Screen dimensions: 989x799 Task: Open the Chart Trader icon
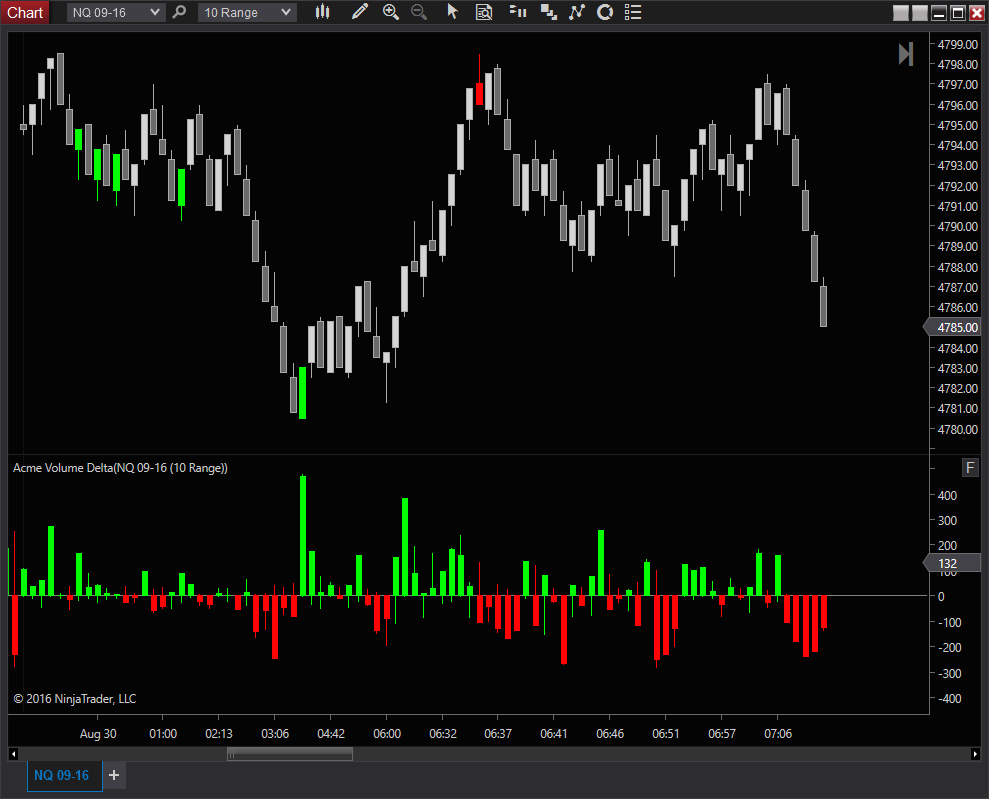coord(518,12)
